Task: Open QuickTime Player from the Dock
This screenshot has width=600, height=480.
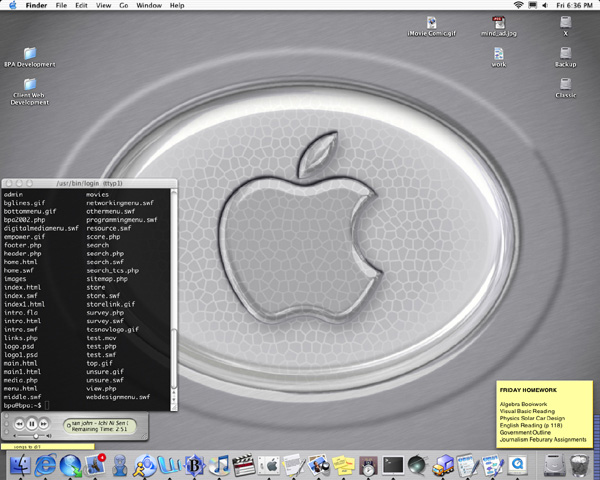Action: (x=517, y=465)
